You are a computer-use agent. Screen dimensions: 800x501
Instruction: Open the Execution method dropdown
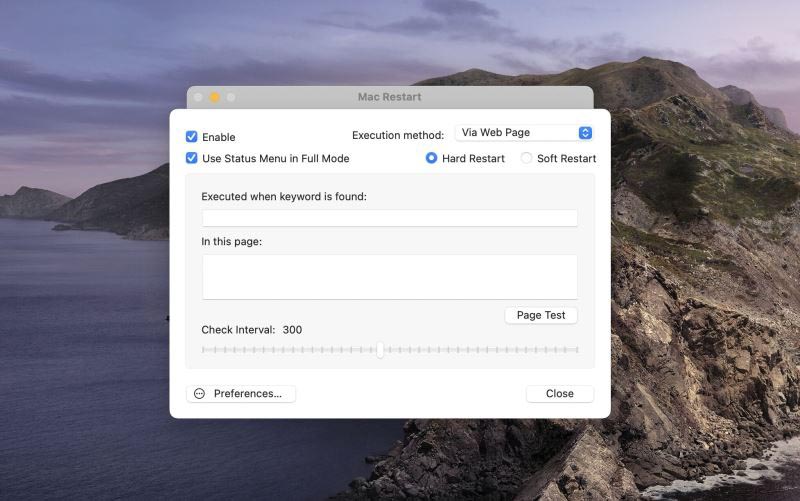pyautogui.click(x=523, y=133)
